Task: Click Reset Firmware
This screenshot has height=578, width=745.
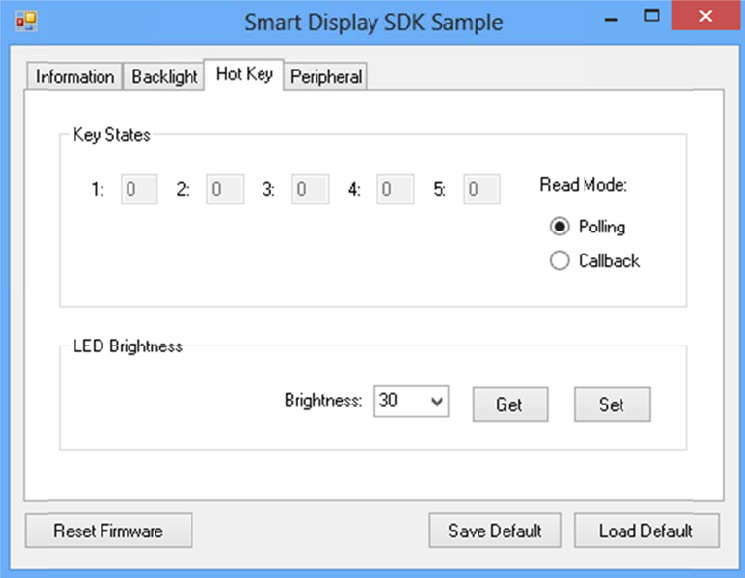Action: tap(108, 531)
